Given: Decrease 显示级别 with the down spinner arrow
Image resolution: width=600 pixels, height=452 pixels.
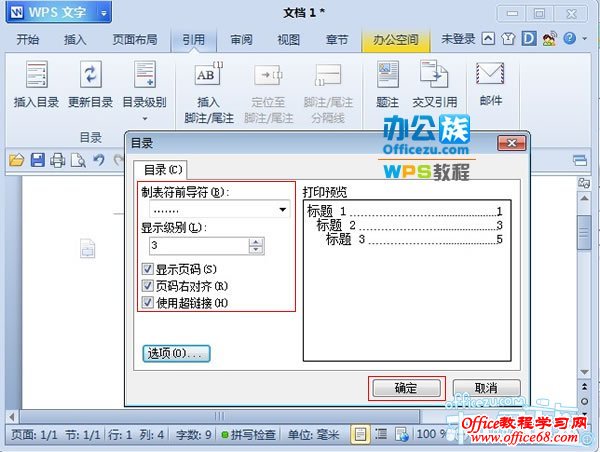Looking at the screenshot, I should pos(256,250).
